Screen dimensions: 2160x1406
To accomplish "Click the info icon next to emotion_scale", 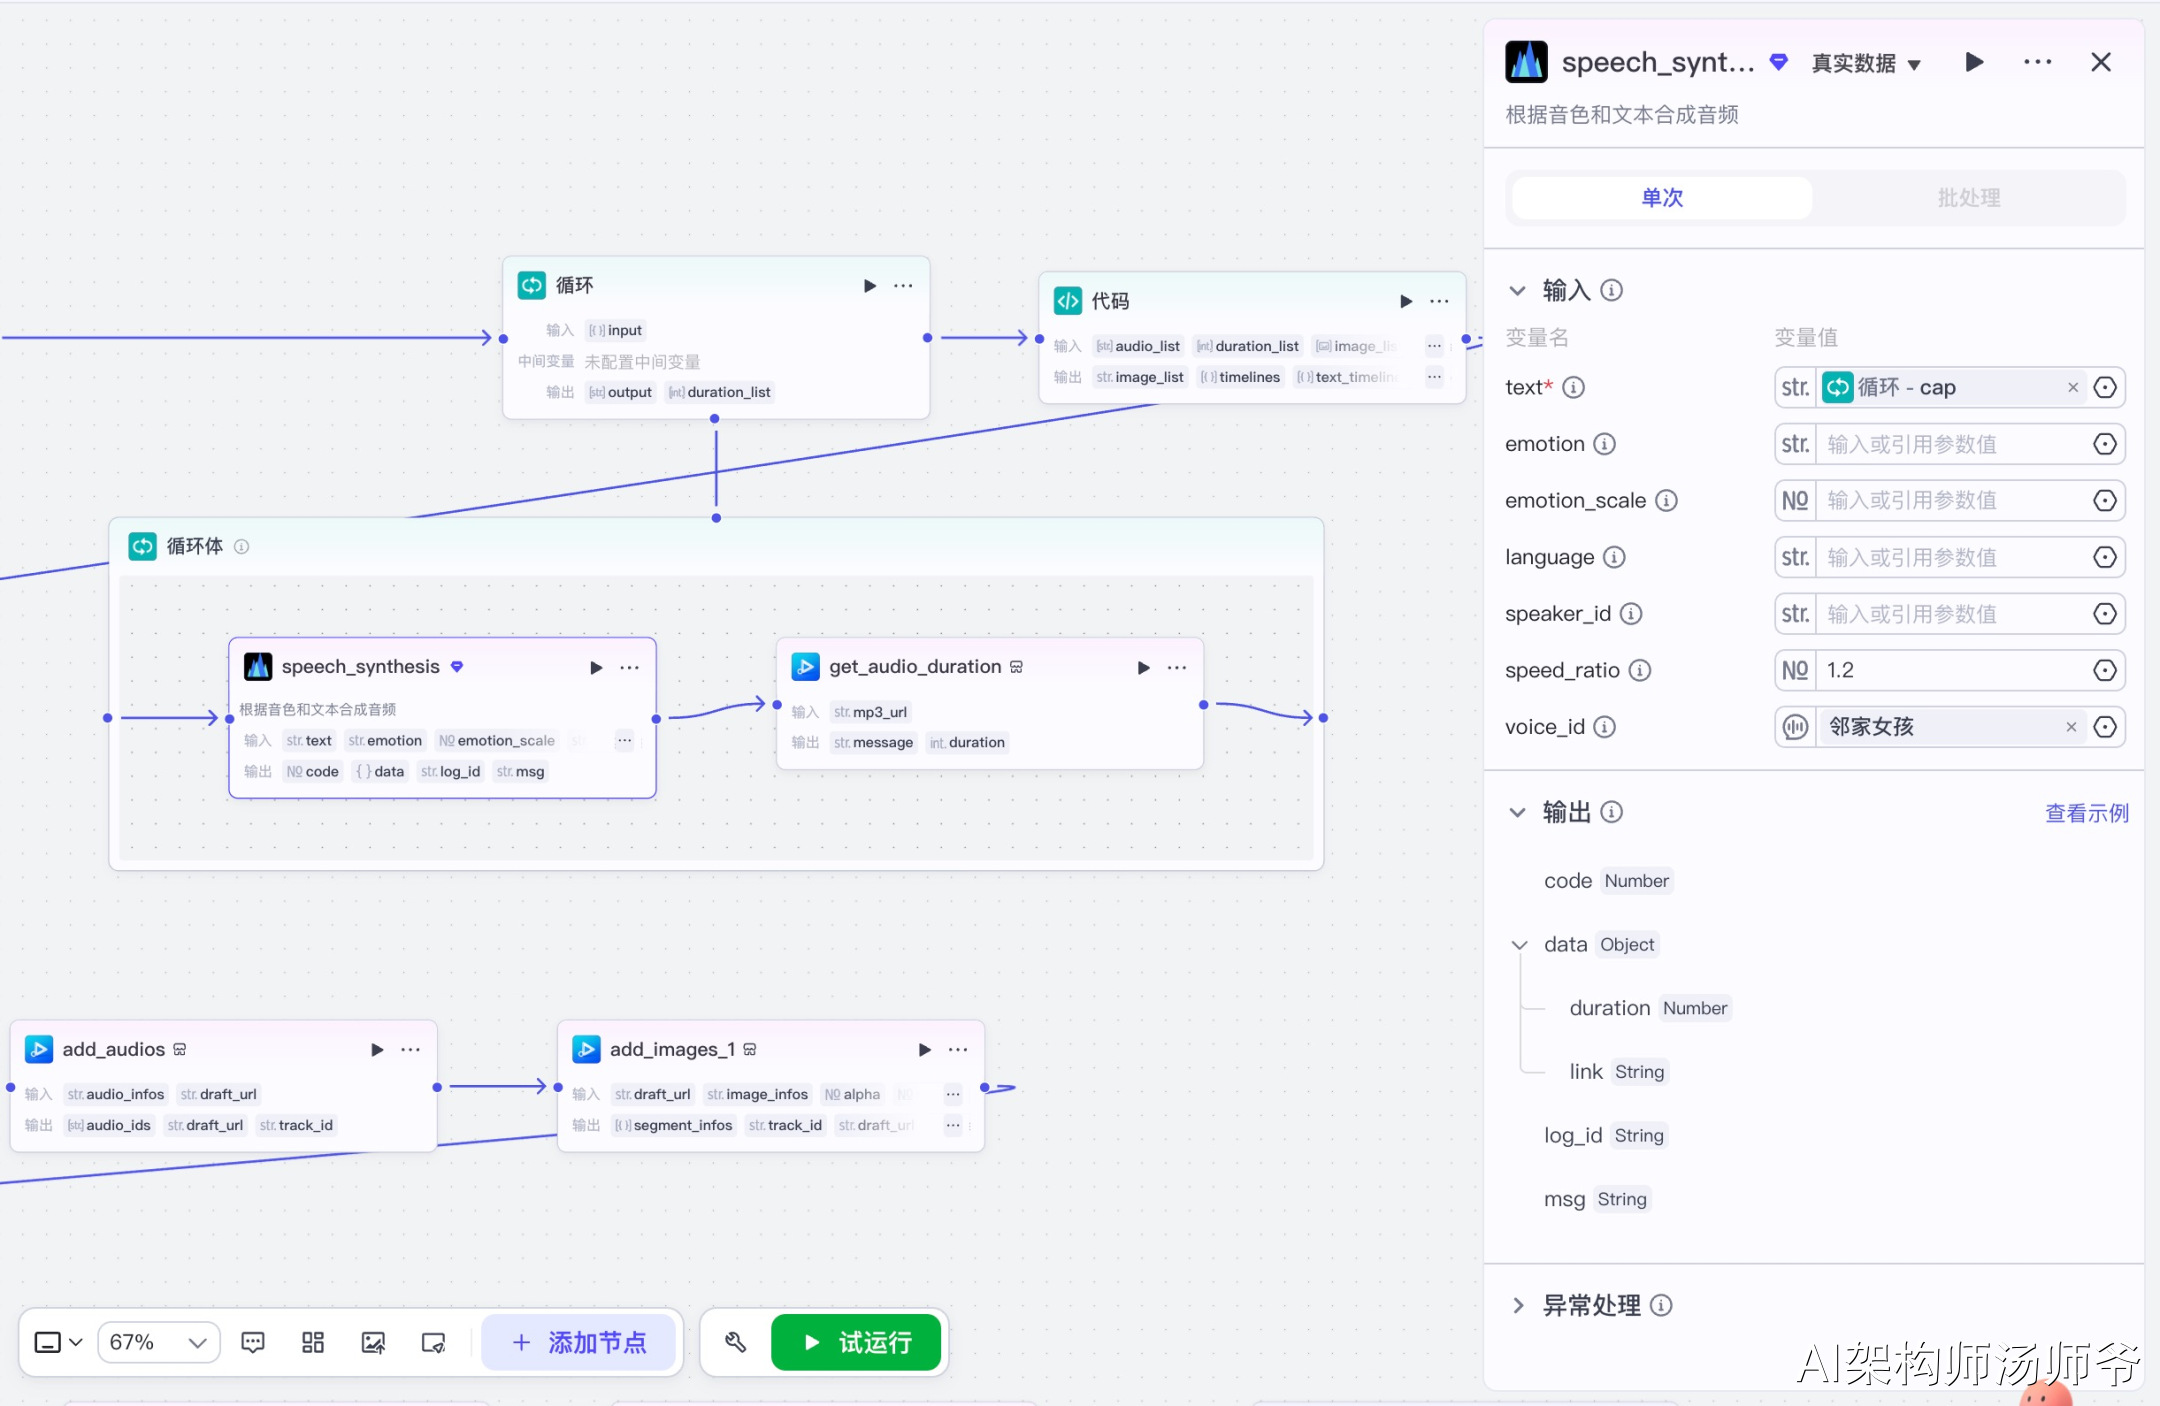I will click(1666, 500).
